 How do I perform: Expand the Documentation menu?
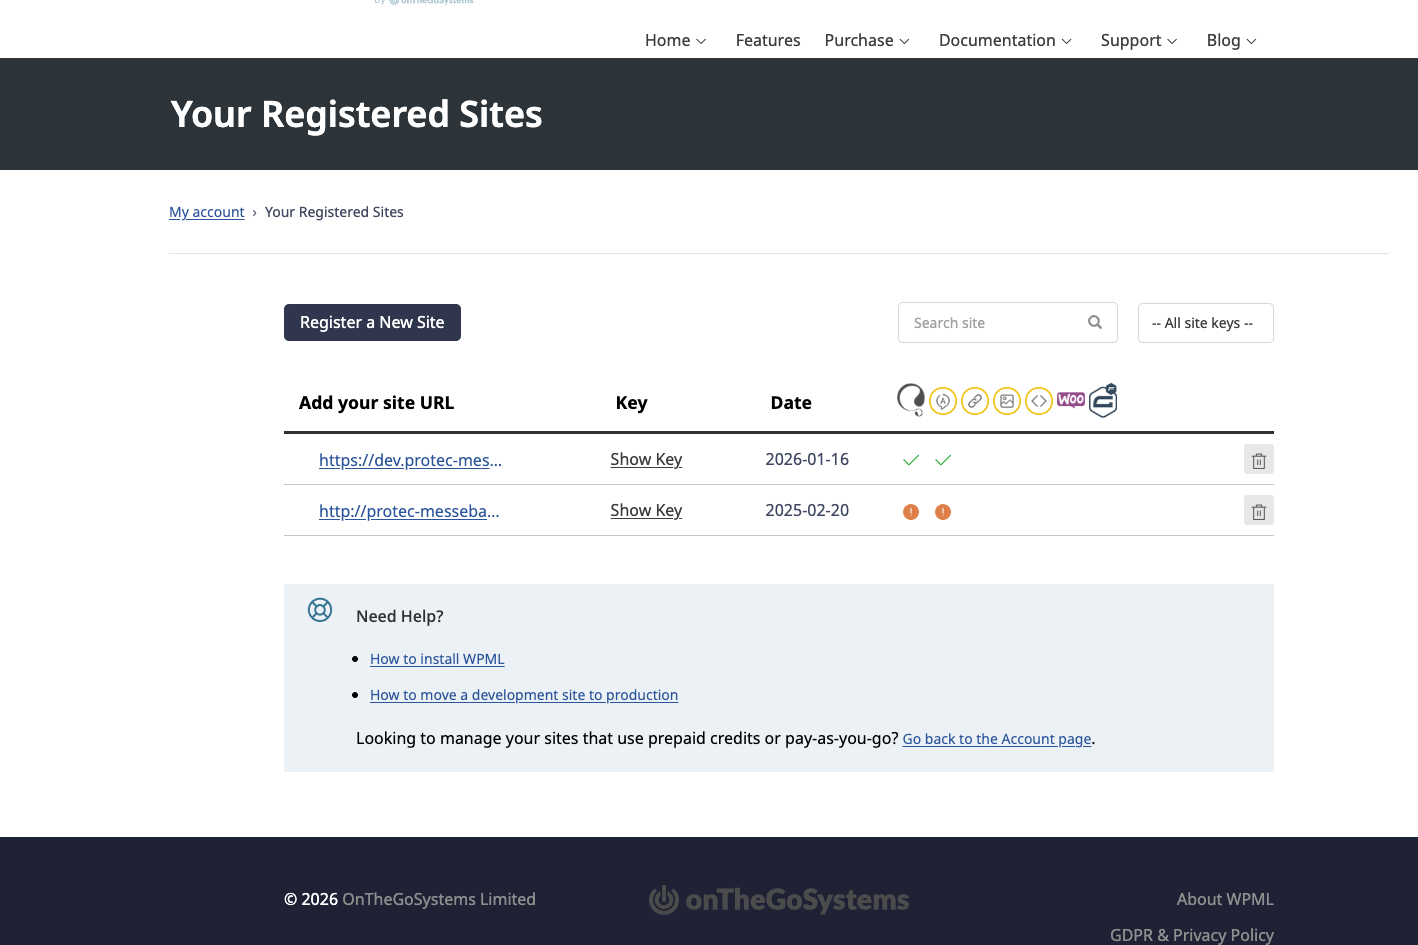[1005, 40]
